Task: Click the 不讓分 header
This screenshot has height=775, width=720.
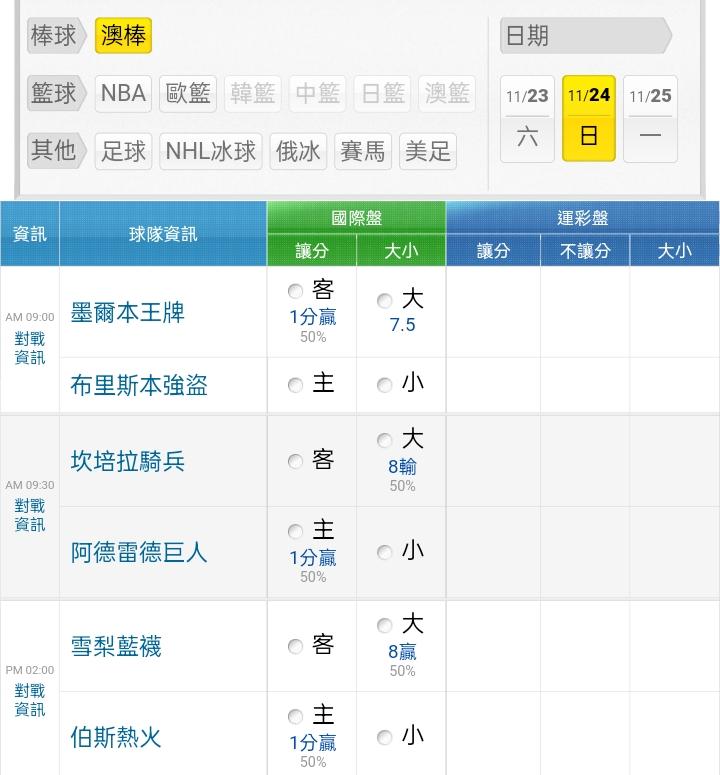Action: pos(585,251)
